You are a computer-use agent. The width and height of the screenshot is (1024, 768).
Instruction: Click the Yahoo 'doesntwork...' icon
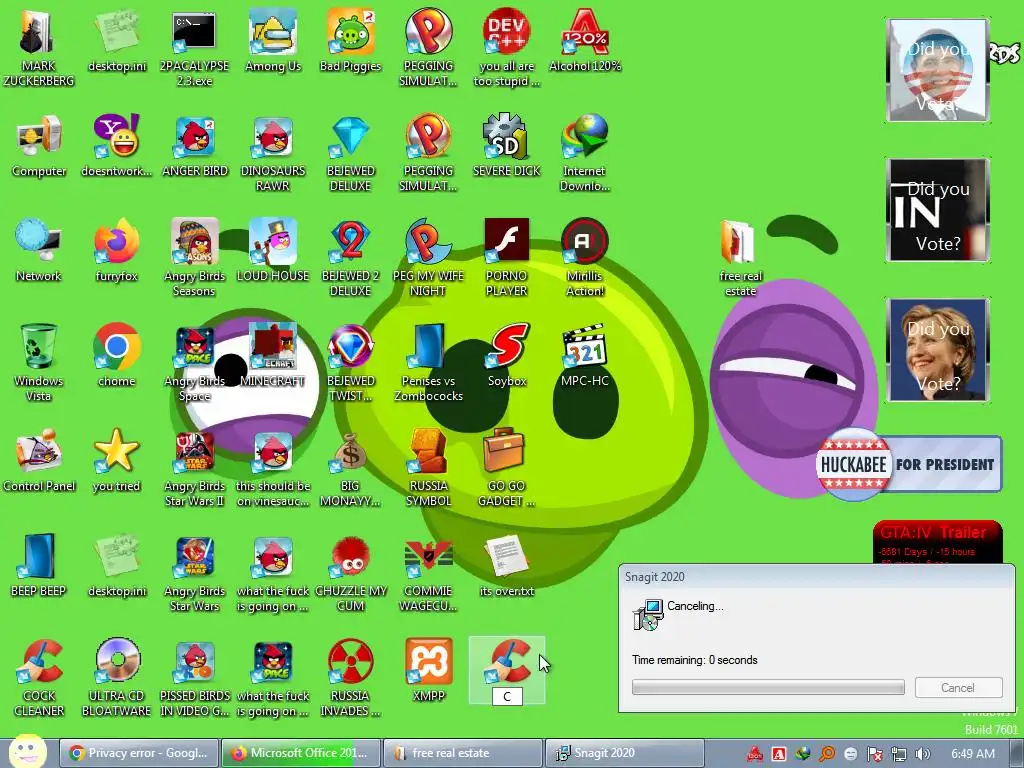pyautogui.click(x=116, y=146)
